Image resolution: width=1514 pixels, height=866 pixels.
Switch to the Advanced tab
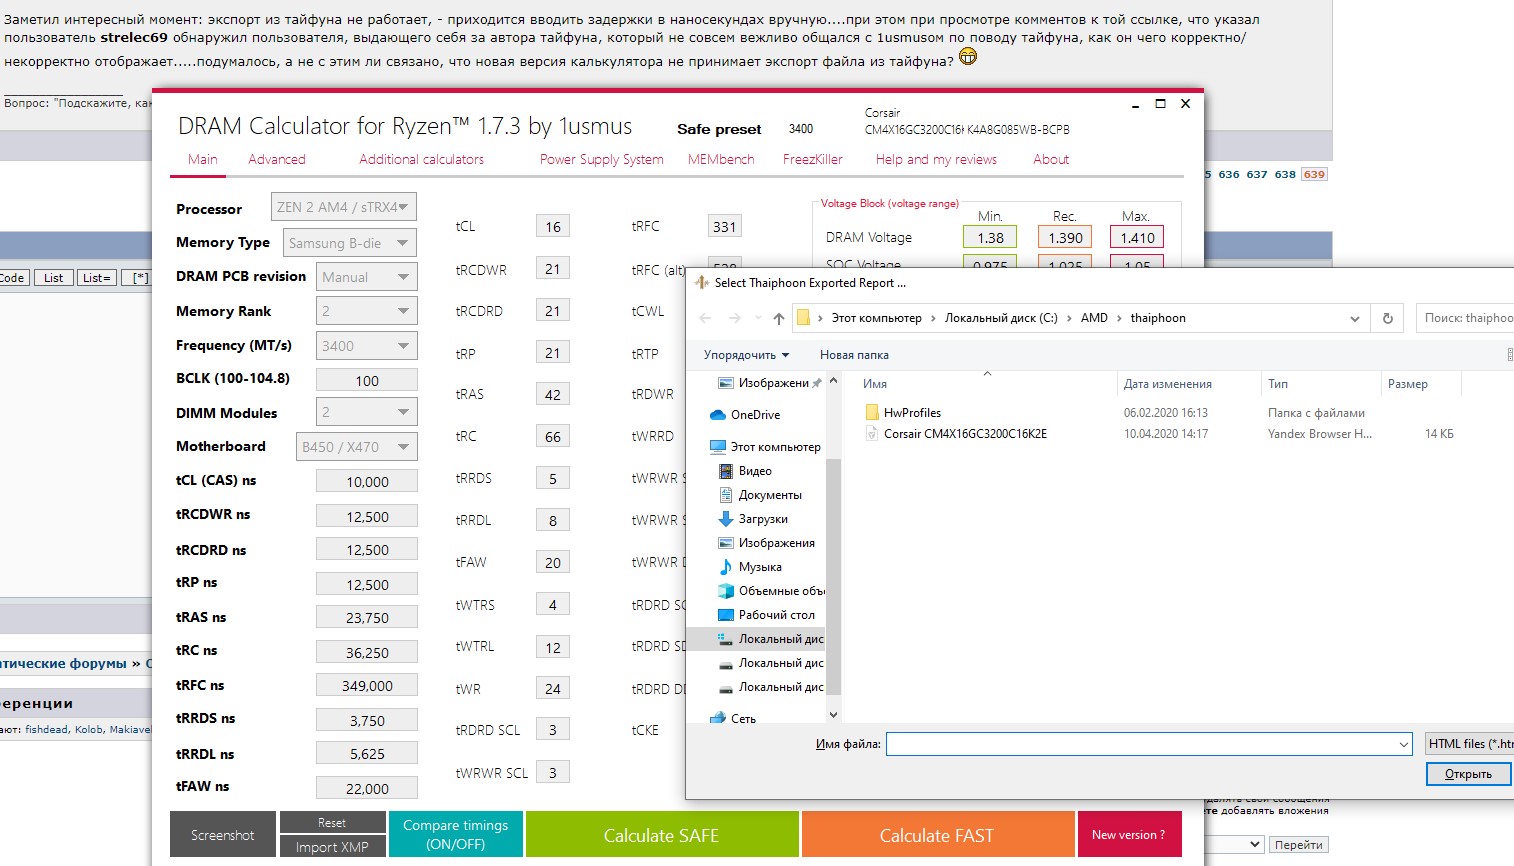coord(277,159)
